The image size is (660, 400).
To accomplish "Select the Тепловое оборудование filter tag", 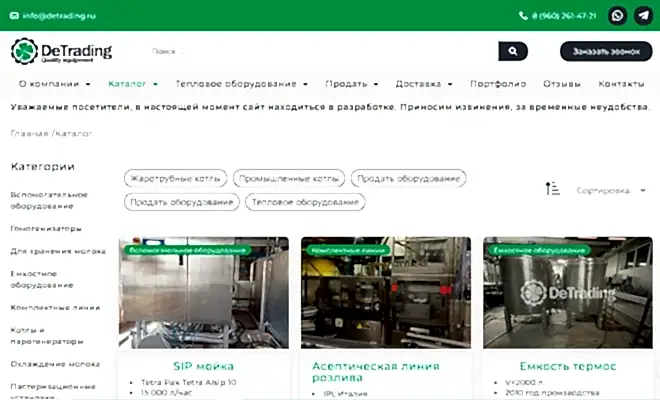I will [305, 202].
